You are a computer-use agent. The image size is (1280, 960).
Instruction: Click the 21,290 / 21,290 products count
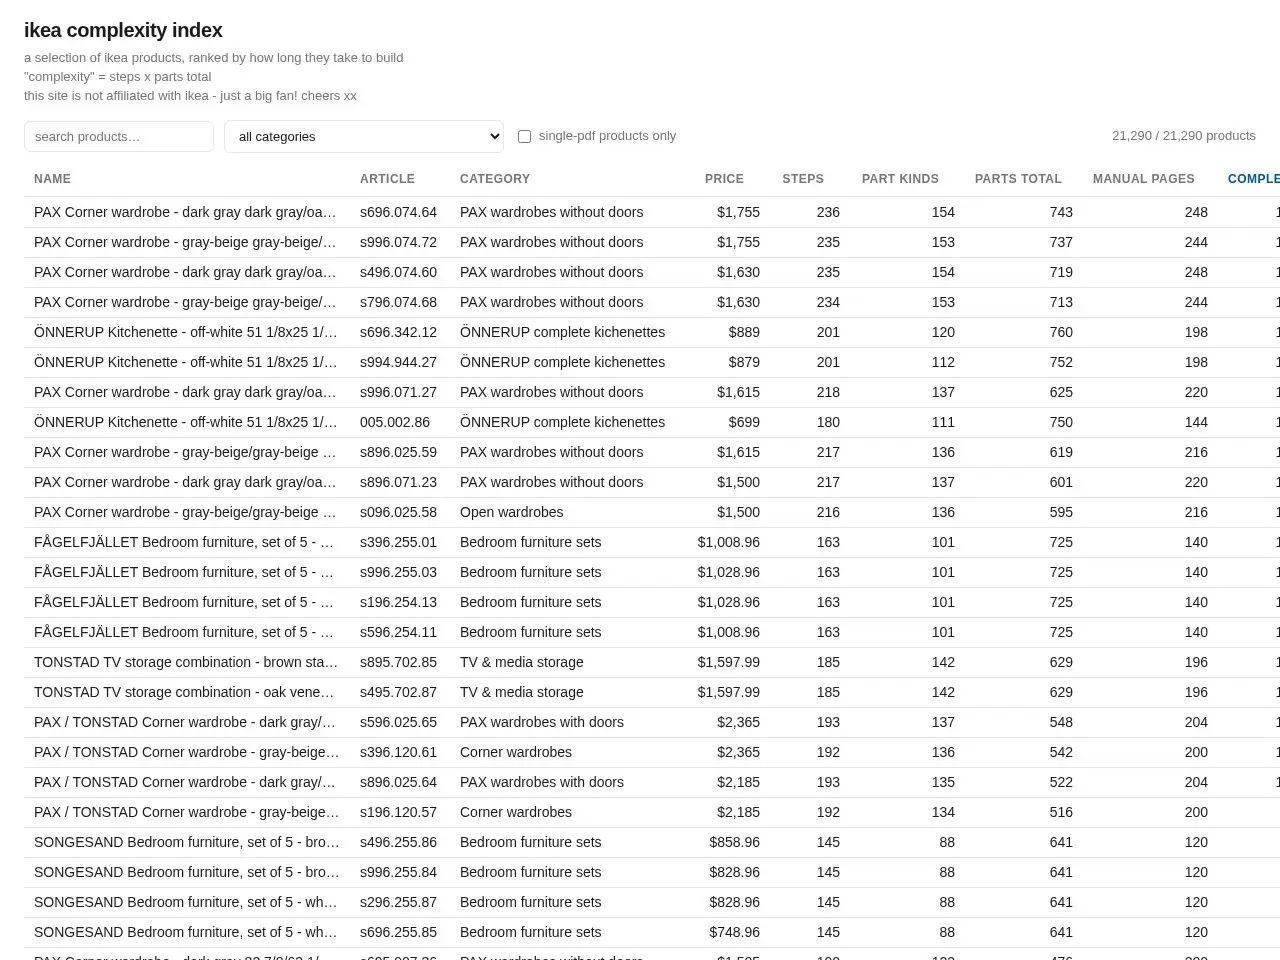[1184, 136]
